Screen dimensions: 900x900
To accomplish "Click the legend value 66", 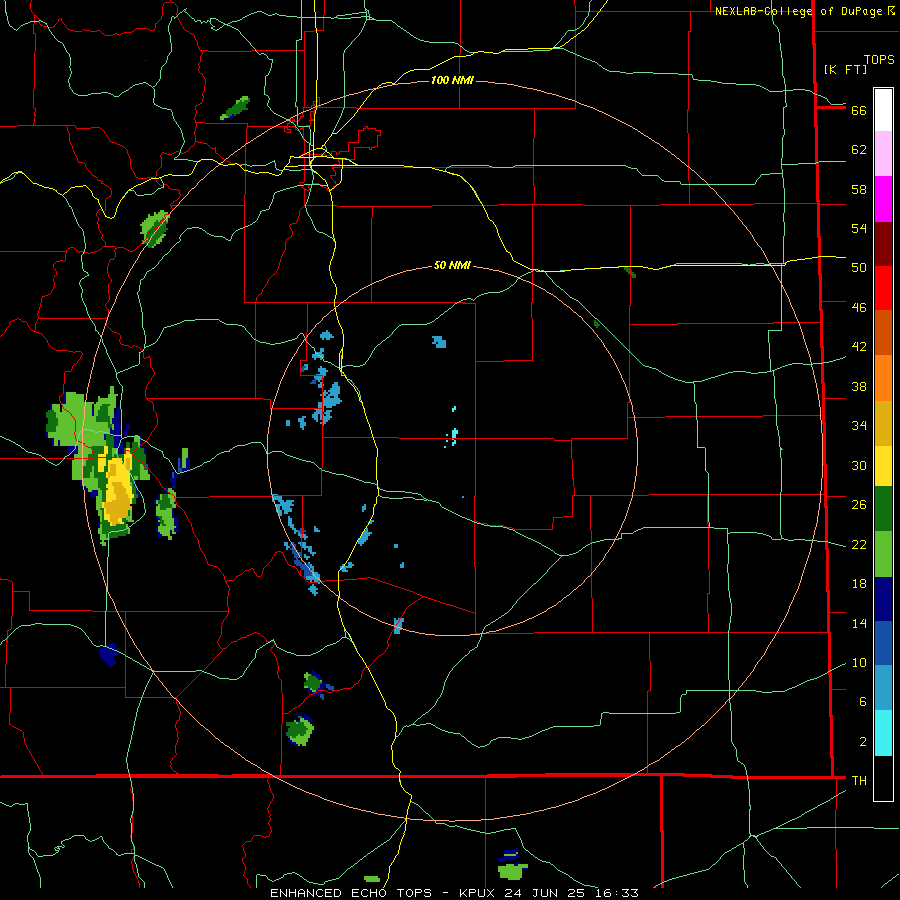I will coord(859,110).
